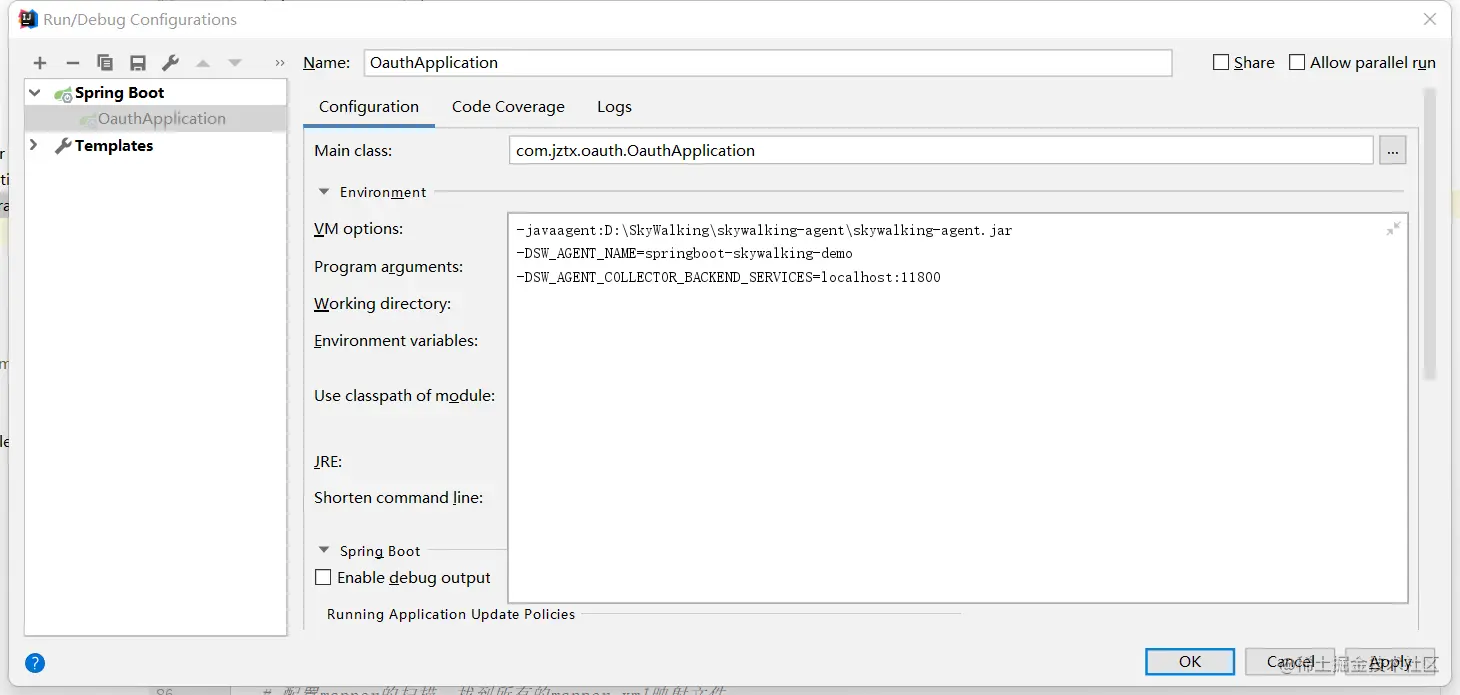This screenshot has width=1460, height=695.
Task: Browse for main class with ellipsis button
Action: point(1393,150)
